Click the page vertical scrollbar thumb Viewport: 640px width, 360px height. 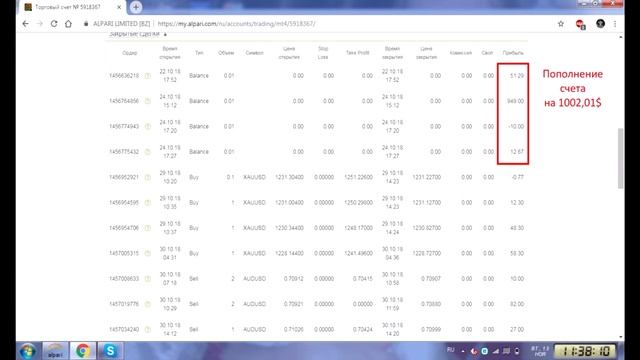[621, 158]
